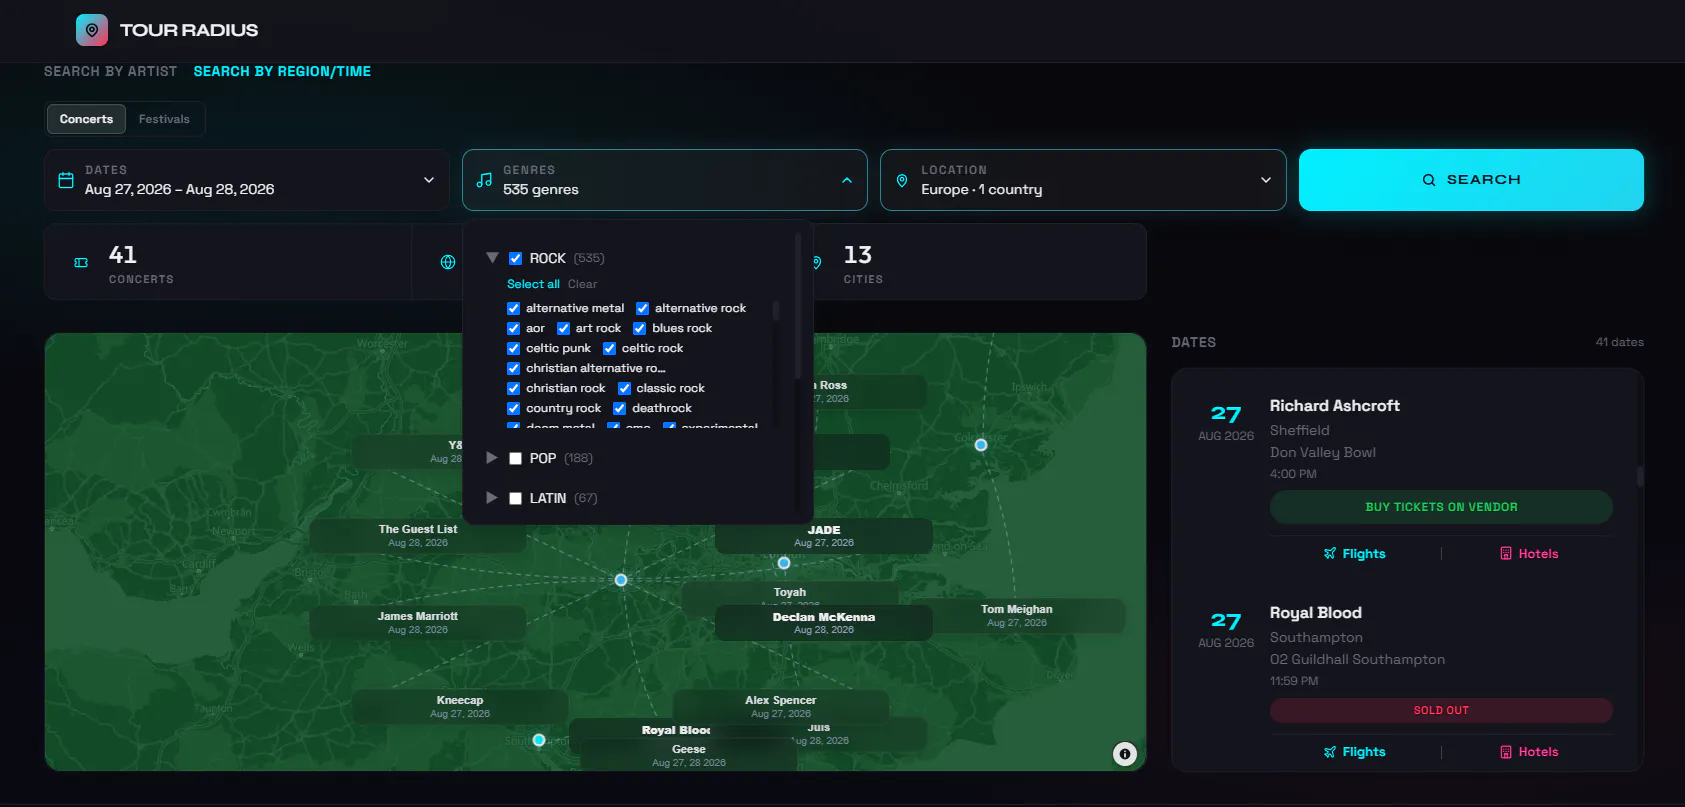Image resolution: width=1685 pixels, height=807 pixels.
Task: Toggle the ROCK genre group checkbox
Action: [515, 258]
